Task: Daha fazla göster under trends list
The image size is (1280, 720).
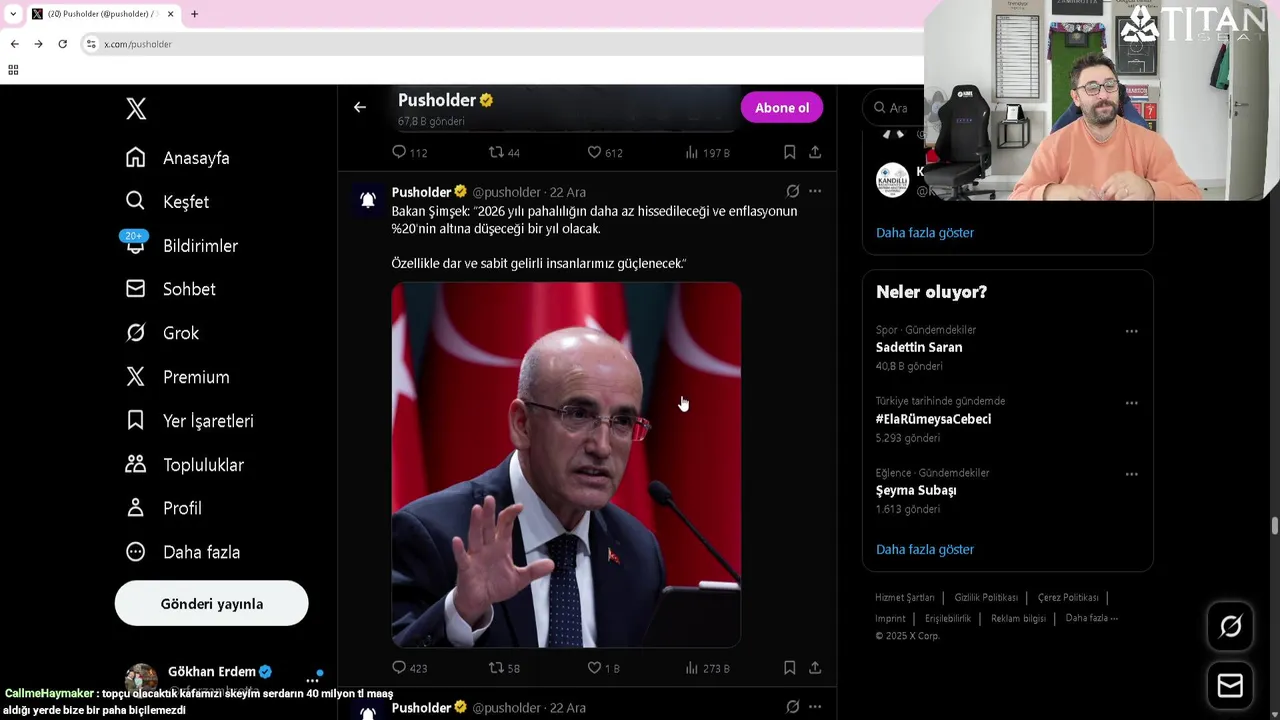Action: click(x=925, y=550)
